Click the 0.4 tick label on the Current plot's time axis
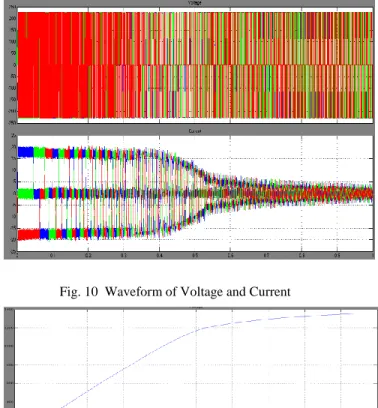This screenshot has height=408, width=378. click(159, 256)
